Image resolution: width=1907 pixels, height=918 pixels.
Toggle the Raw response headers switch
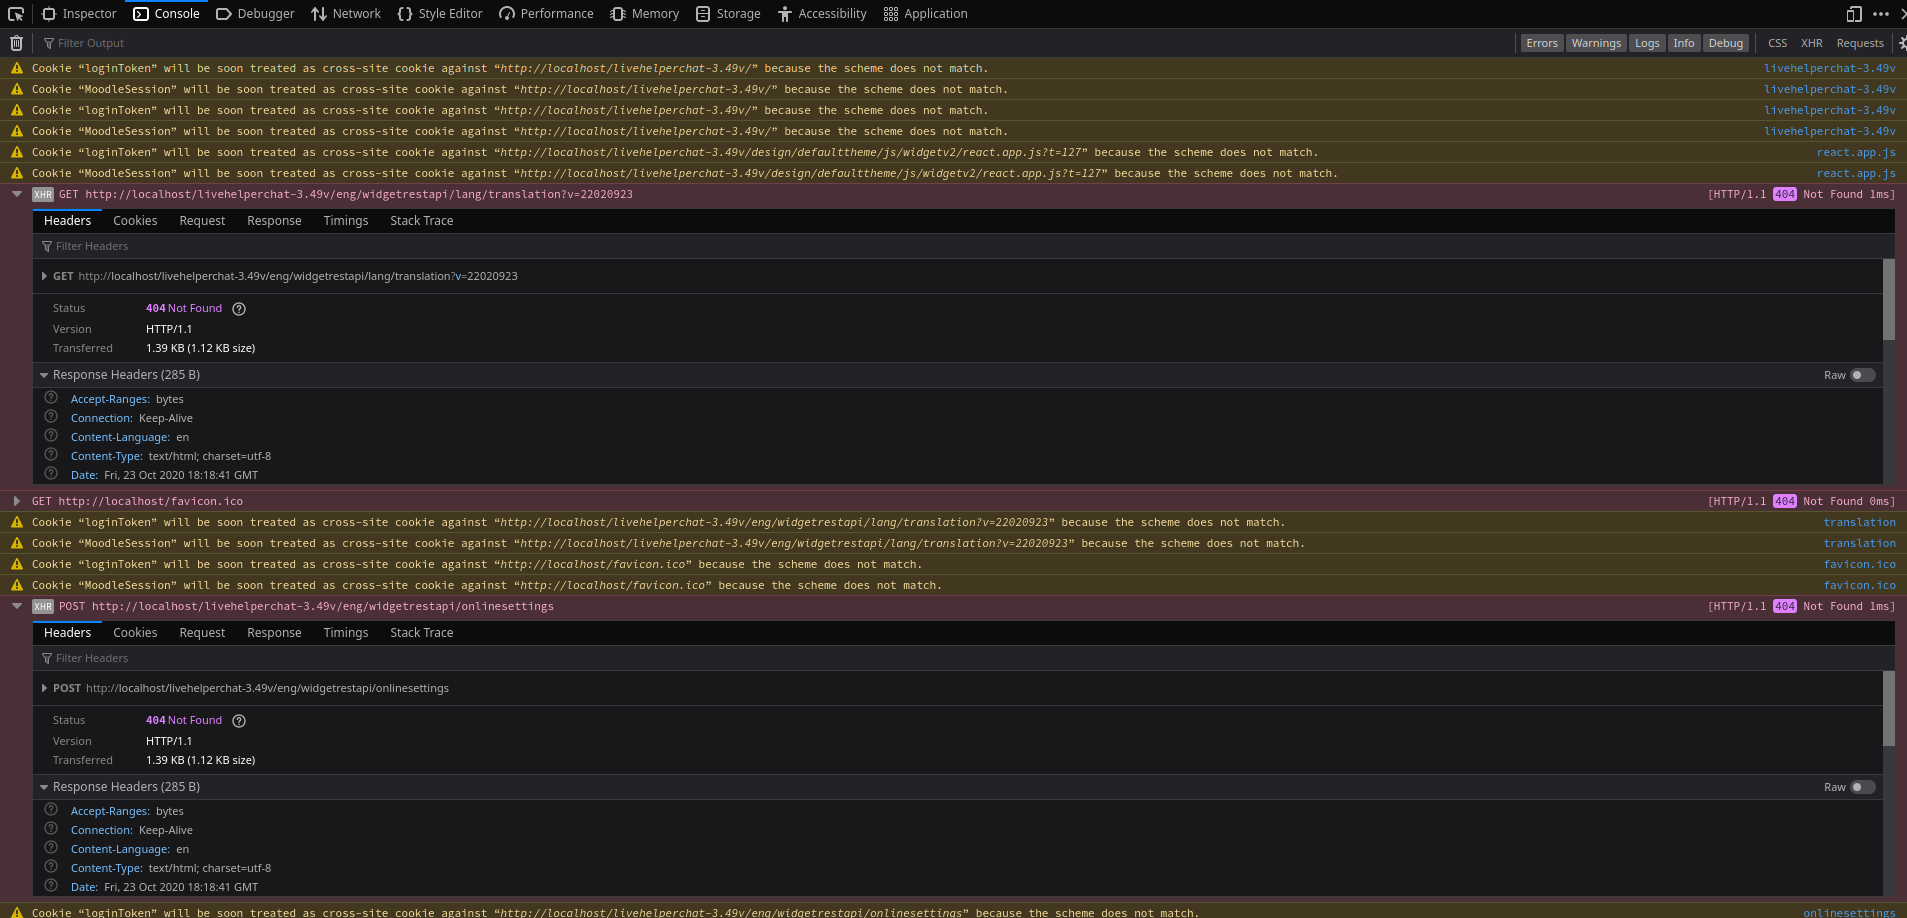point(1861,375)
